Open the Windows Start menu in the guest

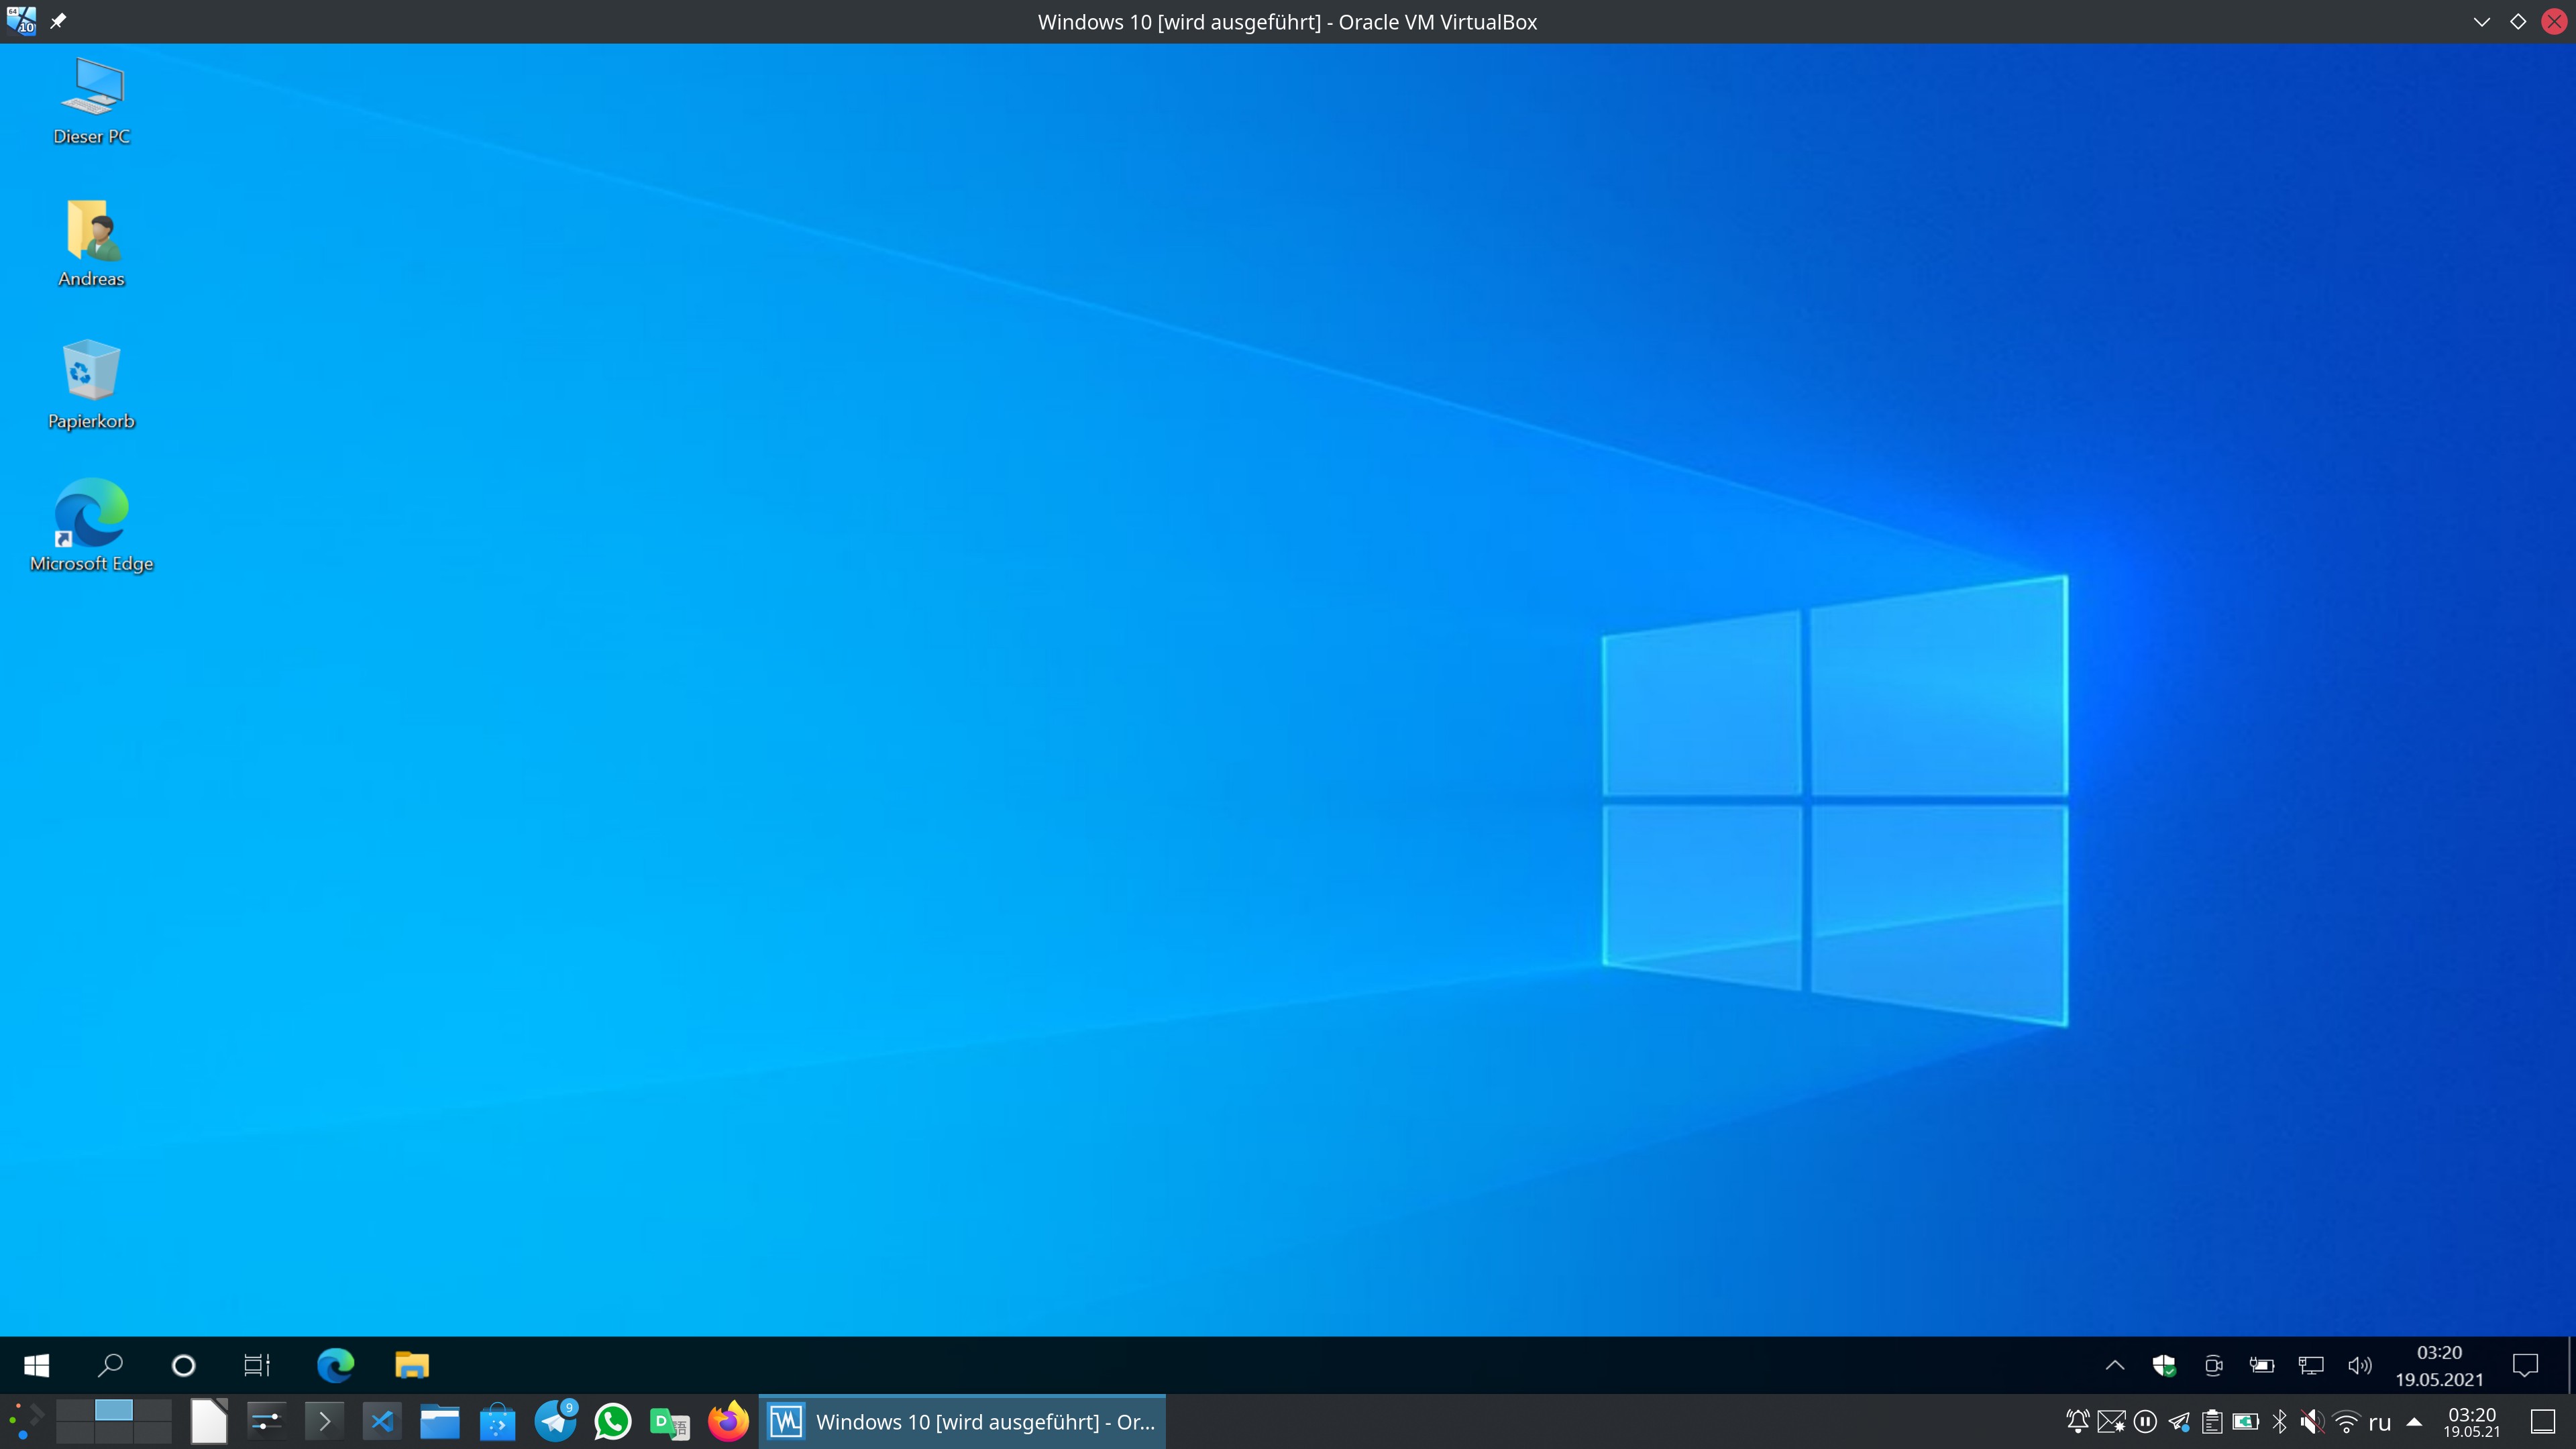[37, 1365]
